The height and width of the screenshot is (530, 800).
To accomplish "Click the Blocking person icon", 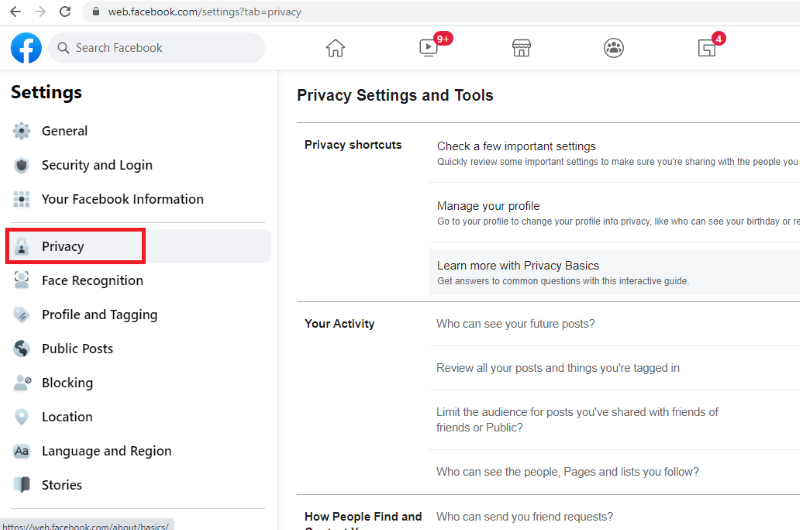I will coord(22,383).
